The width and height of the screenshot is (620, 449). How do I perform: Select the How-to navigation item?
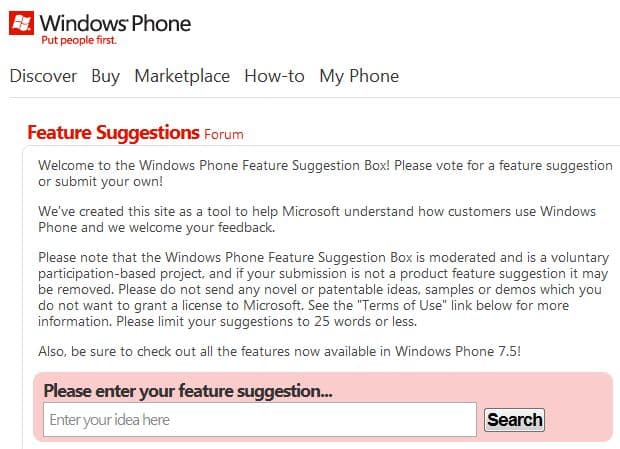pyautogui.click(x=274, y=76)
